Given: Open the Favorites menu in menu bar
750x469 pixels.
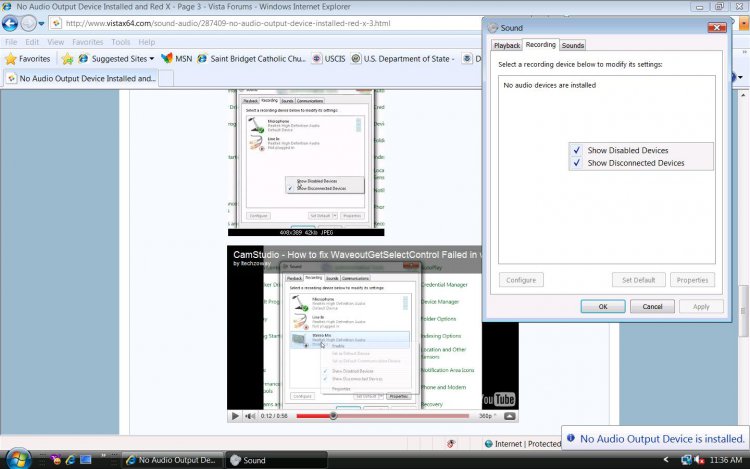Looking at the screenshot, I should (x=88, y=42).
